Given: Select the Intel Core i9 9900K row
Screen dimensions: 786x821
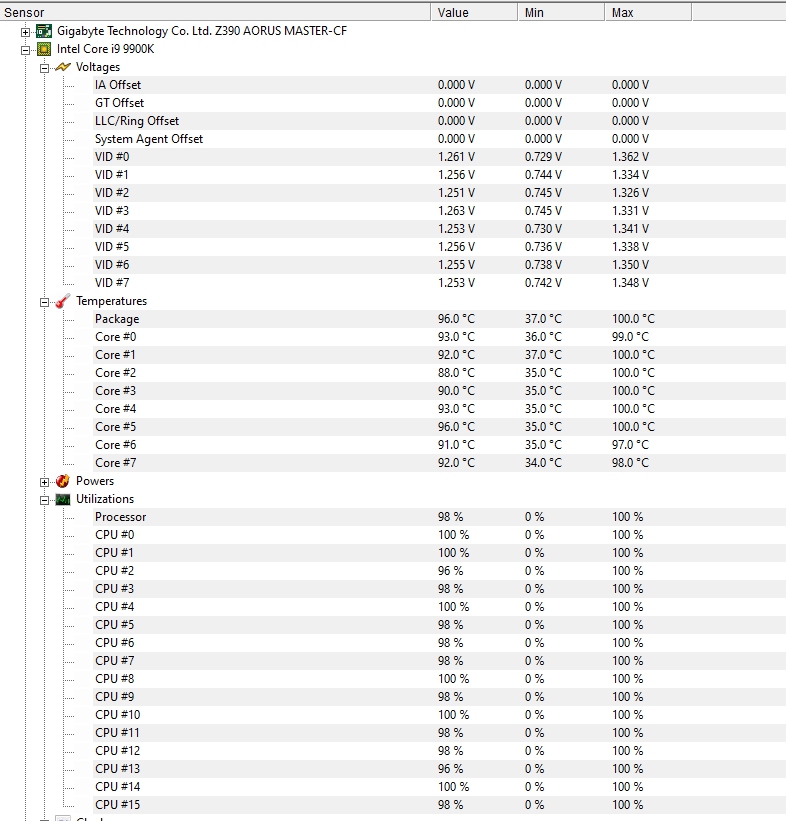Looking at the screenshot, I should pos(105,49).
